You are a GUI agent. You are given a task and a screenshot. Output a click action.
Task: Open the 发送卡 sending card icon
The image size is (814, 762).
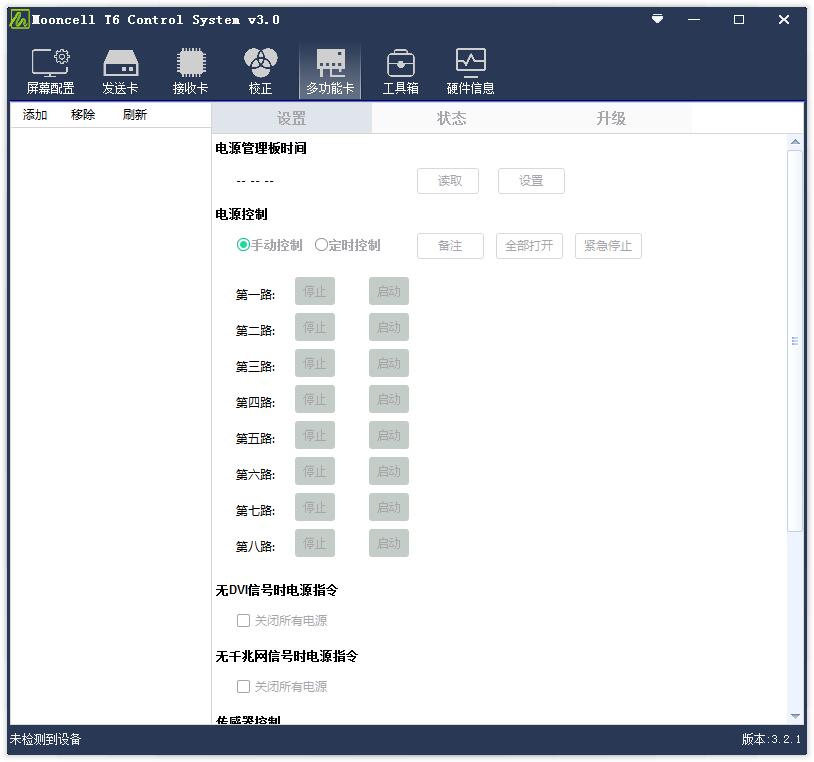pos(120,72)
